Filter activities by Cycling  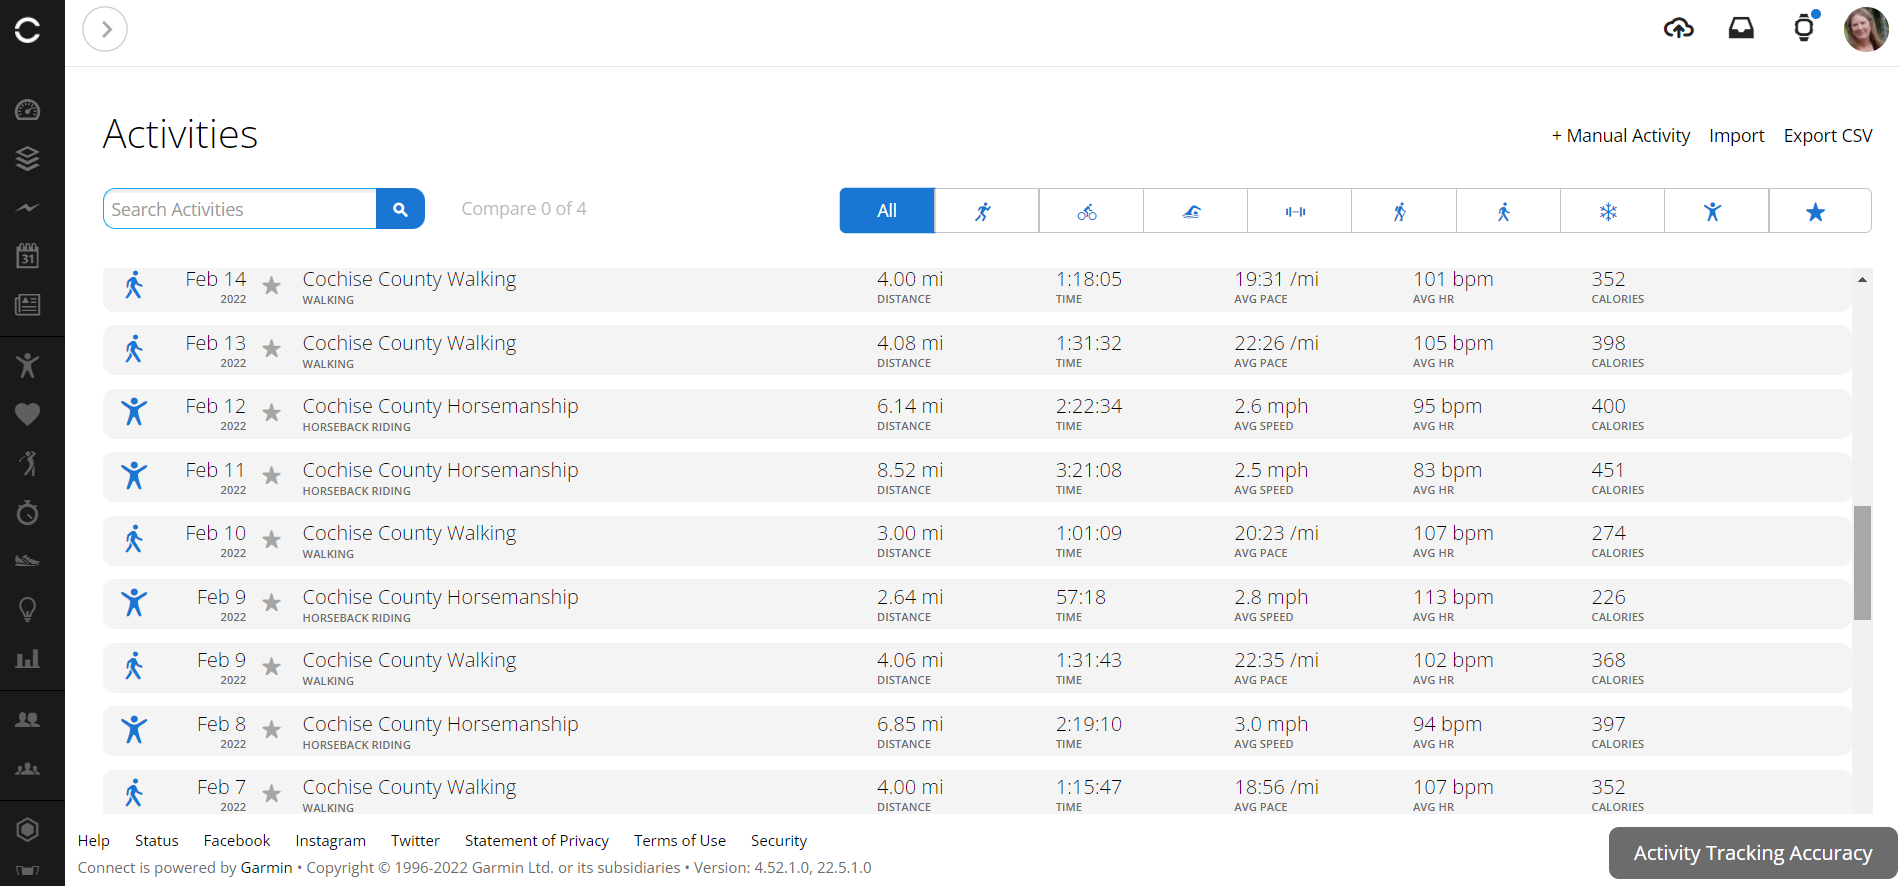click(x=1087, y=211)
